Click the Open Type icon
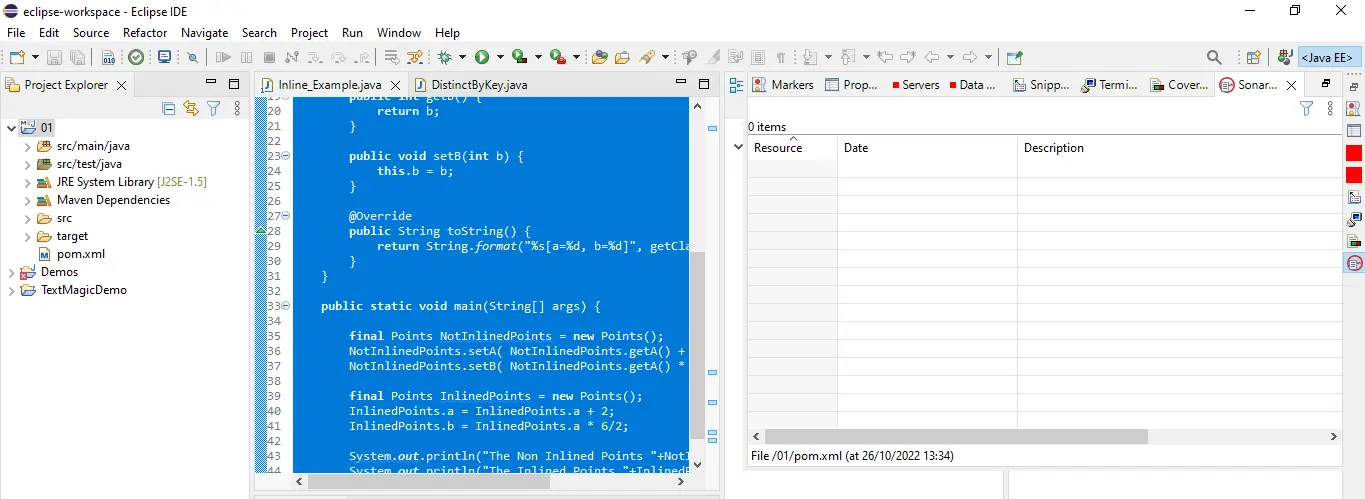This screenshot has height=499, width=1365. coord(600,58)
